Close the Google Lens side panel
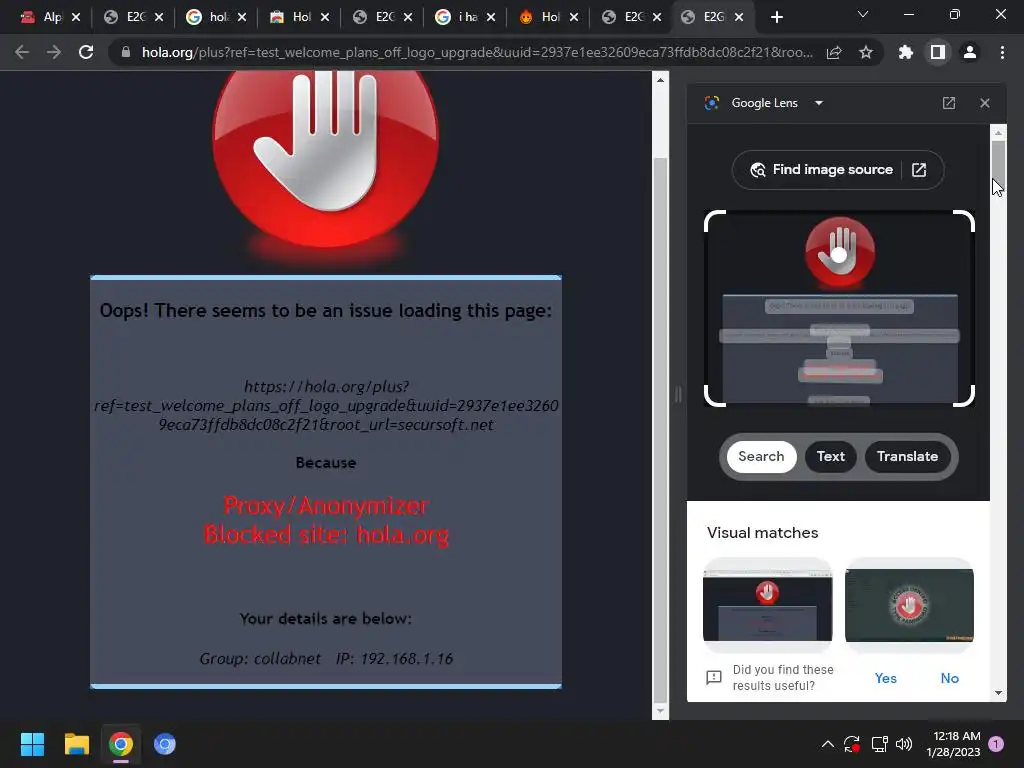Screen dimensions: 1024x768 [x=985, y=103]
